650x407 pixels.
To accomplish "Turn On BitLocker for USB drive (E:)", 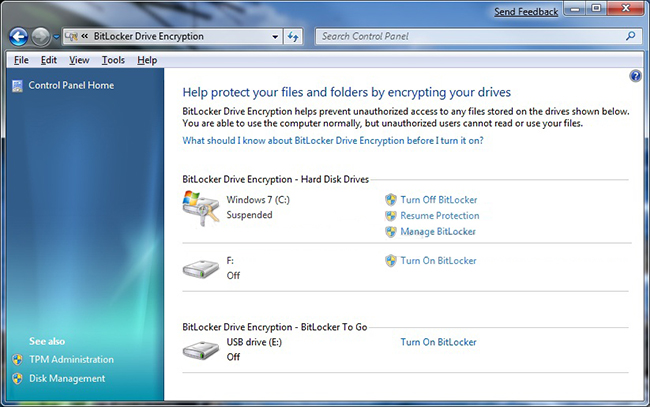I will pos(438,342).
